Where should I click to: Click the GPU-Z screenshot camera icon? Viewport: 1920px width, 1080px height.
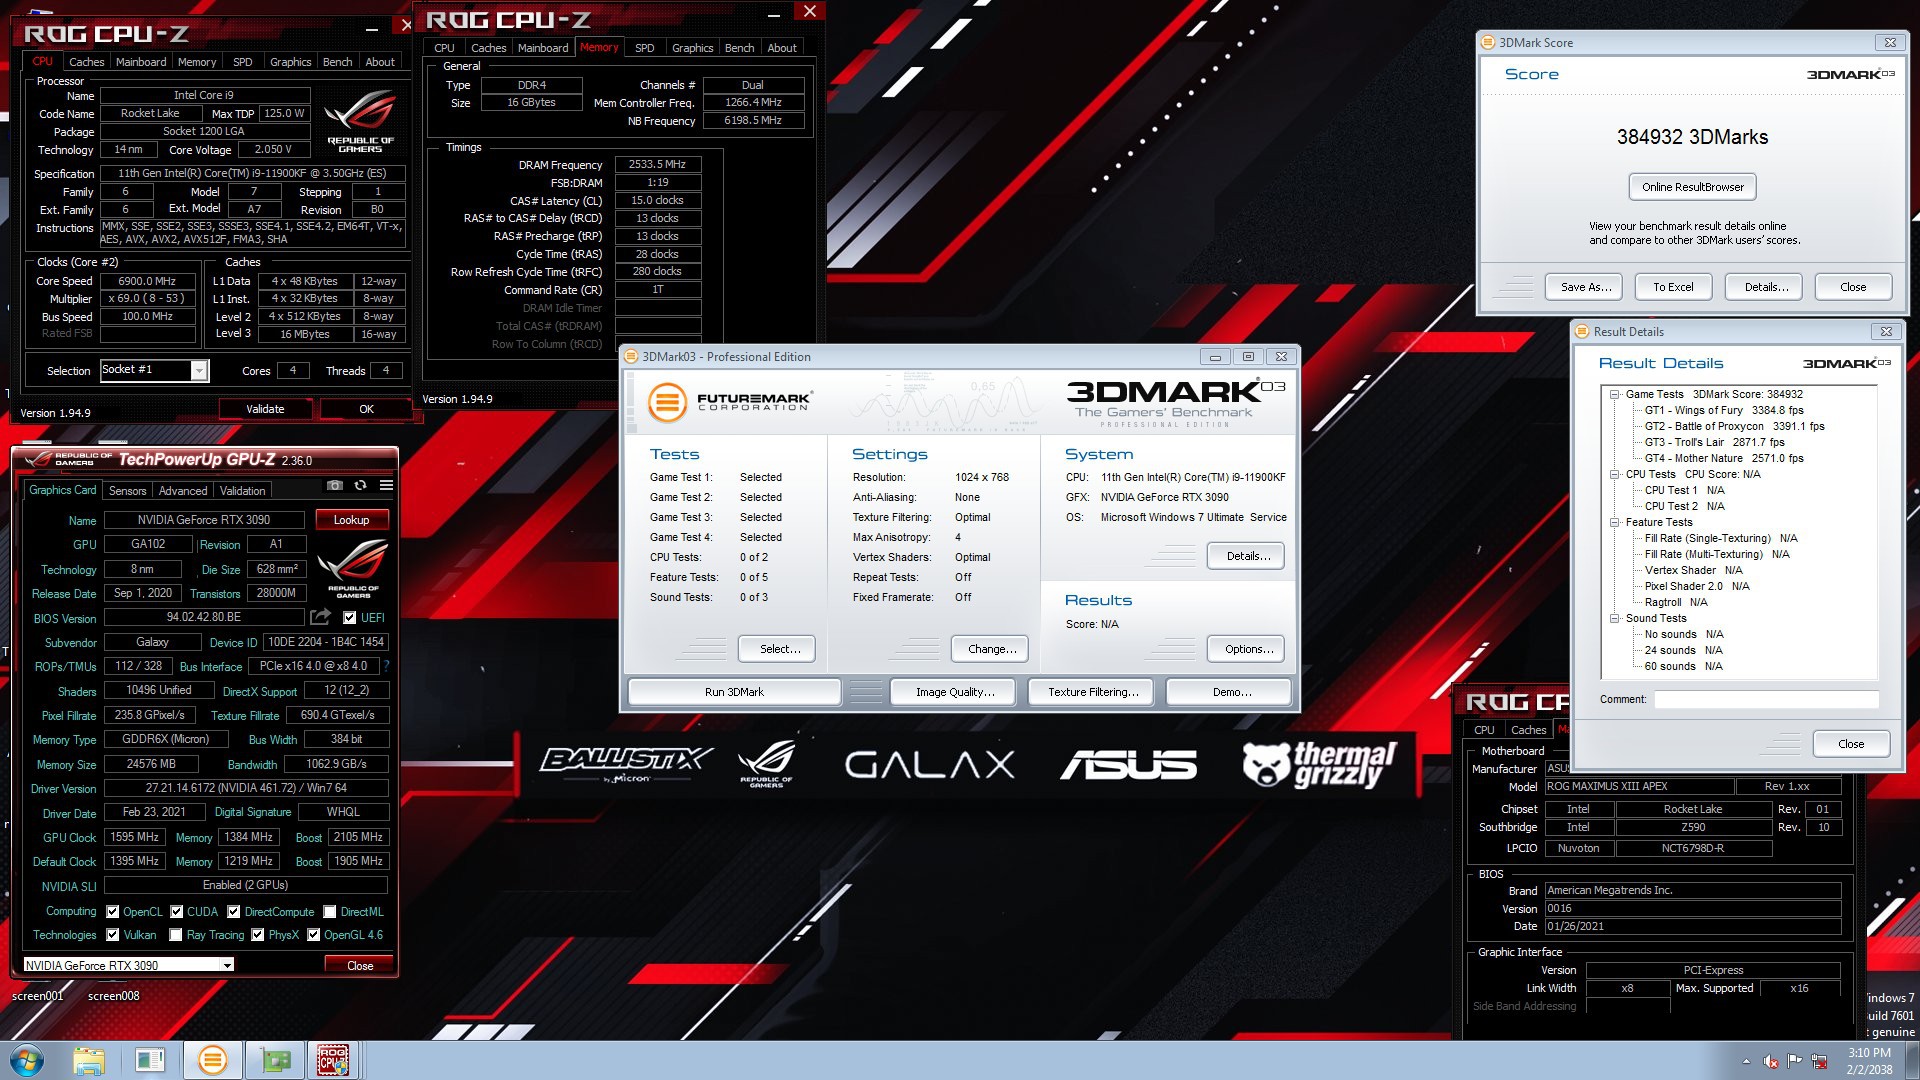pos(335,485)
